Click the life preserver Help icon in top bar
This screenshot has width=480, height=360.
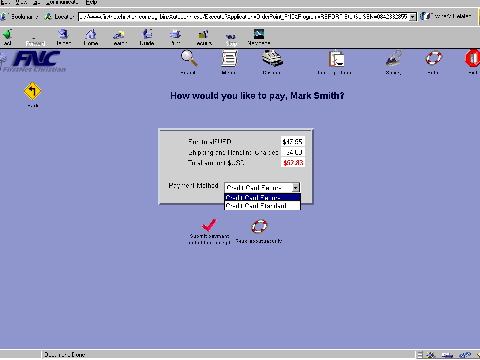(434, 58)
